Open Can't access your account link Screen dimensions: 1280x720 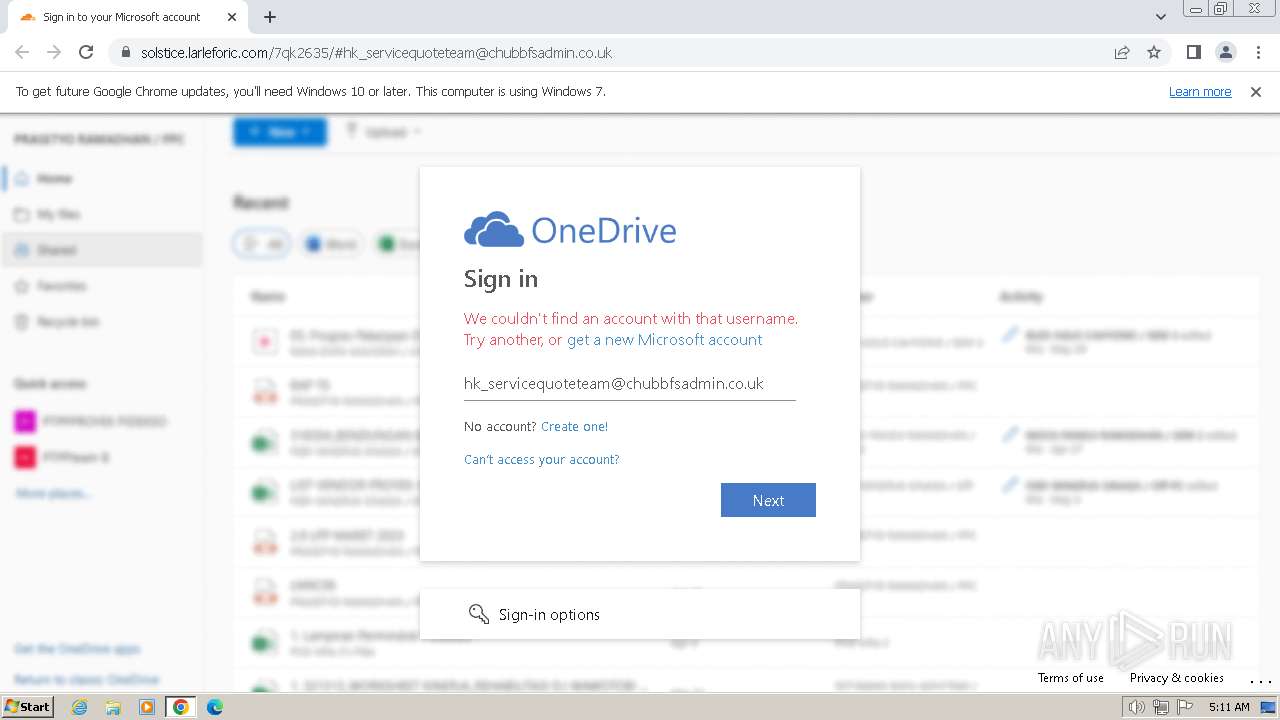541,460
